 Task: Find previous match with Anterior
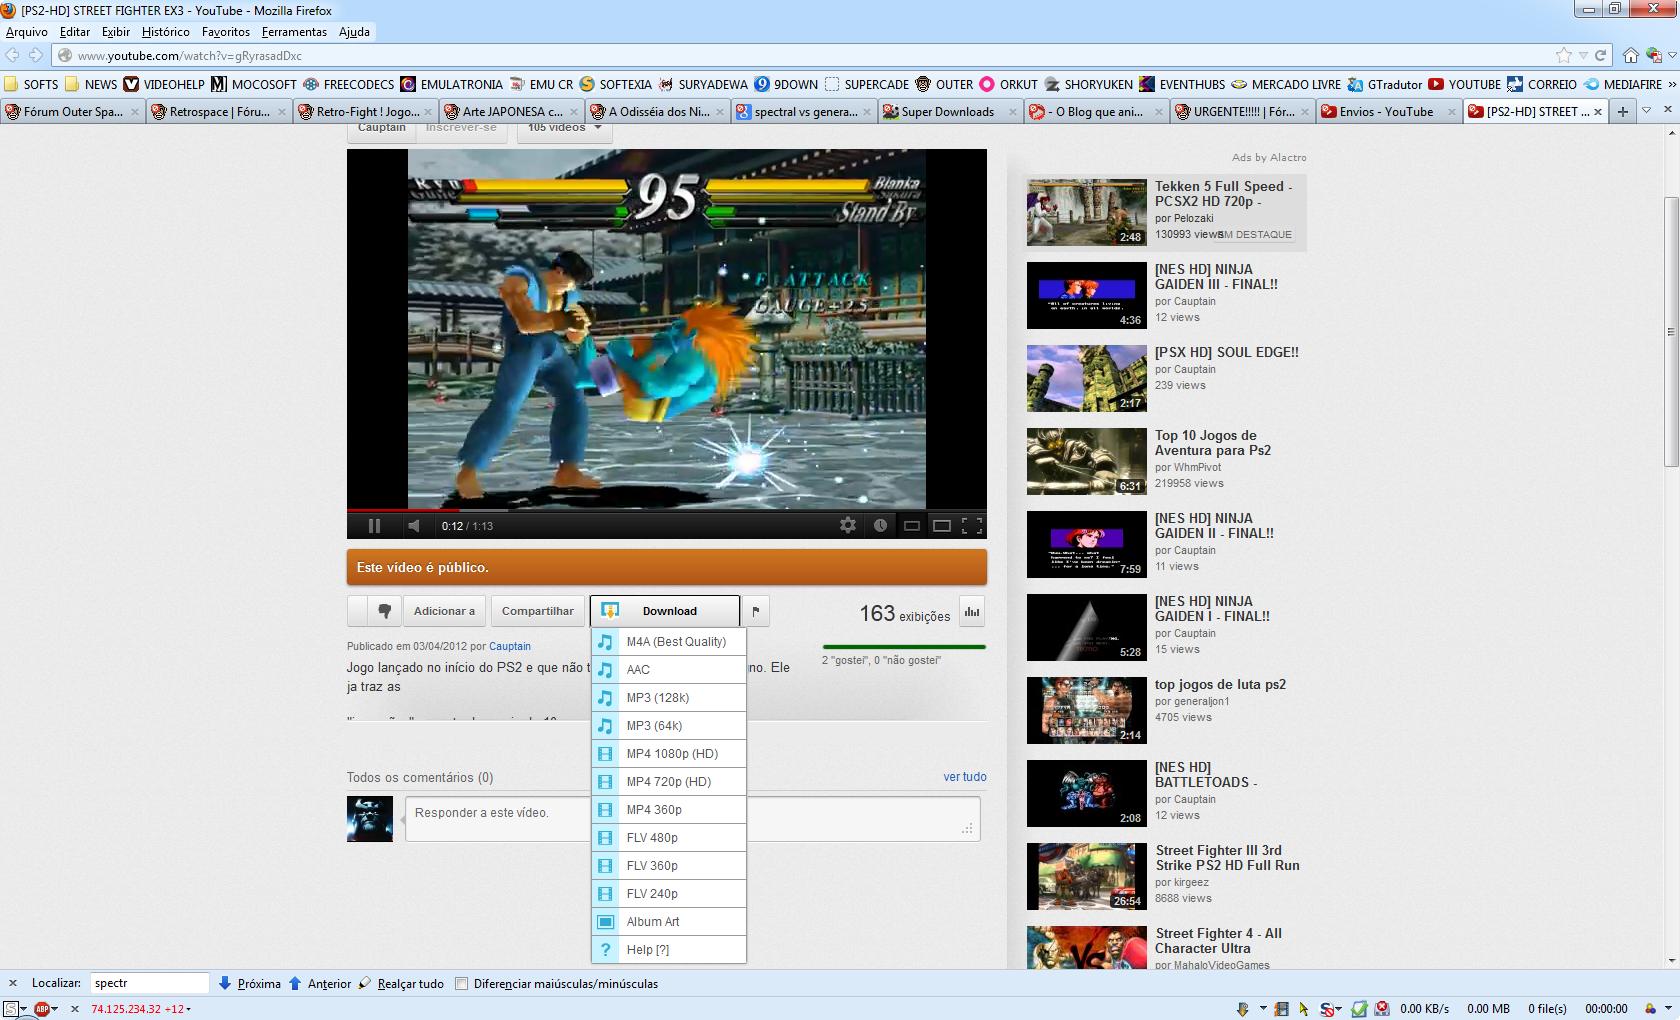tap(320, 984)
